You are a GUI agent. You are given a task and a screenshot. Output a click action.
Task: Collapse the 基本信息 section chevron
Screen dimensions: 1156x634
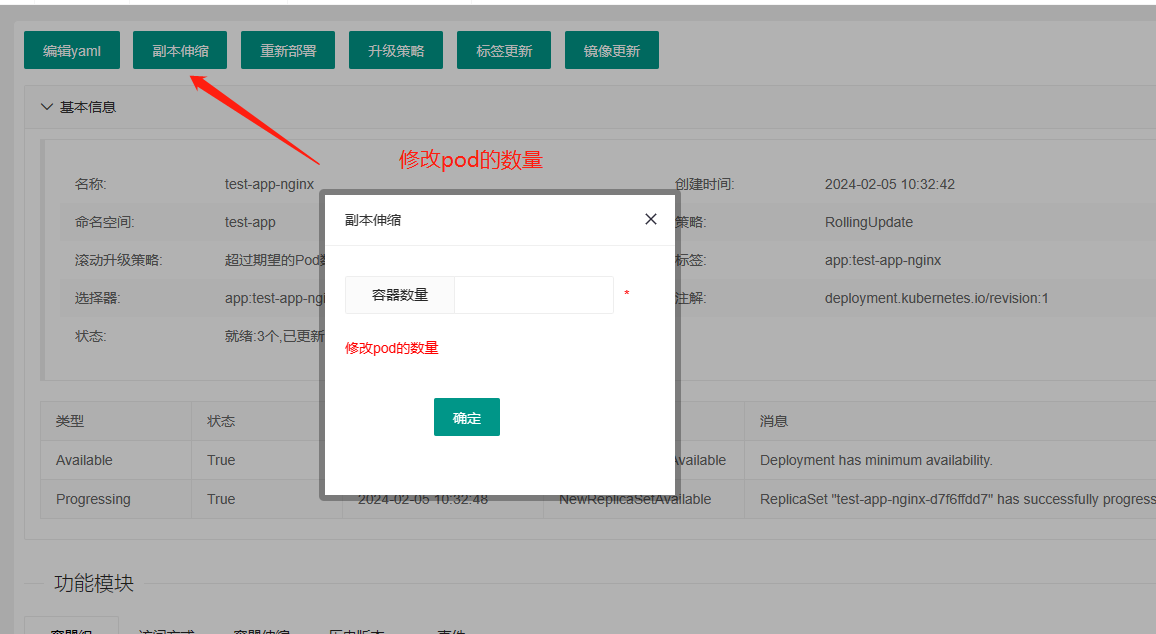click(x=46, y=107)
